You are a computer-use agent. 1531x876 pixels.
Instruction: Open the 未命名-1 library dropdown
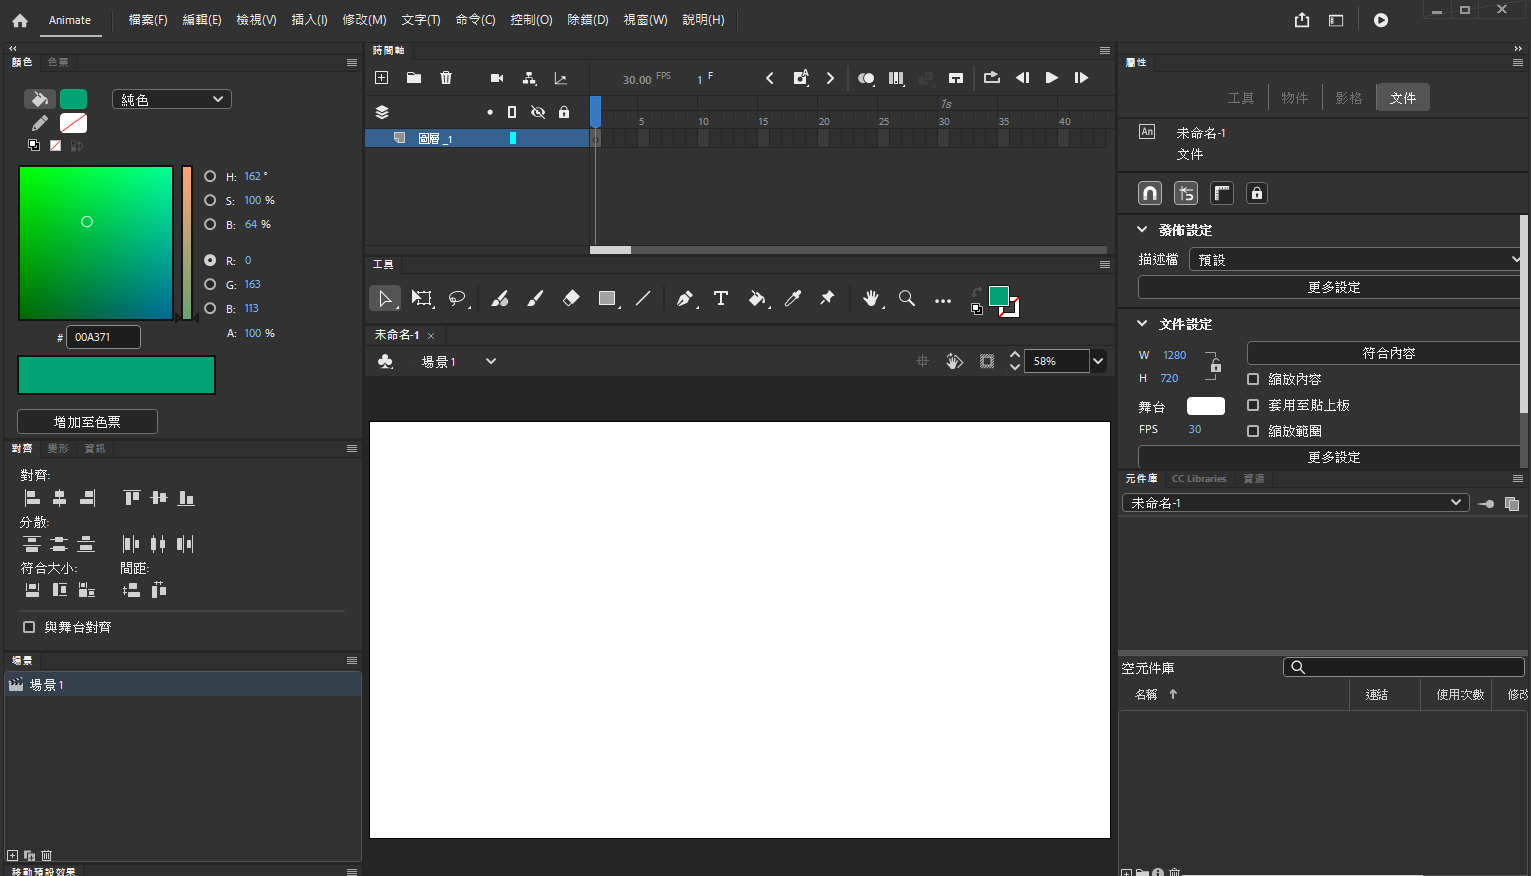point(1296,503)
